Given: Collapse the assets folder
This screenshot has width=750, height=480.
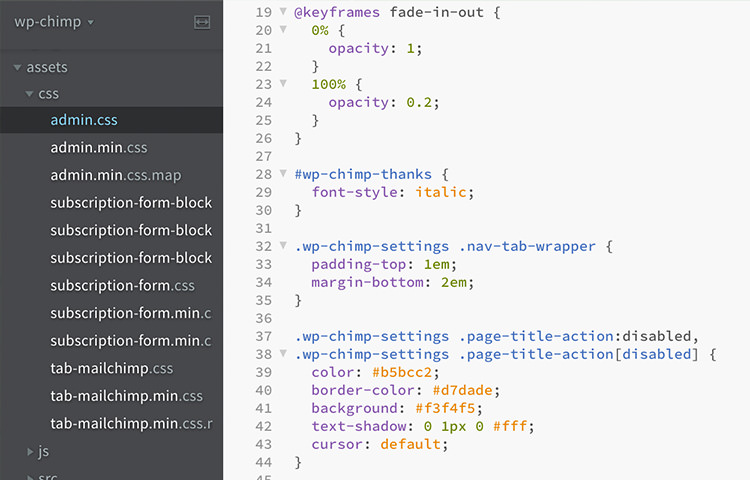Looking at the screenshot, I should click(18, 68).
